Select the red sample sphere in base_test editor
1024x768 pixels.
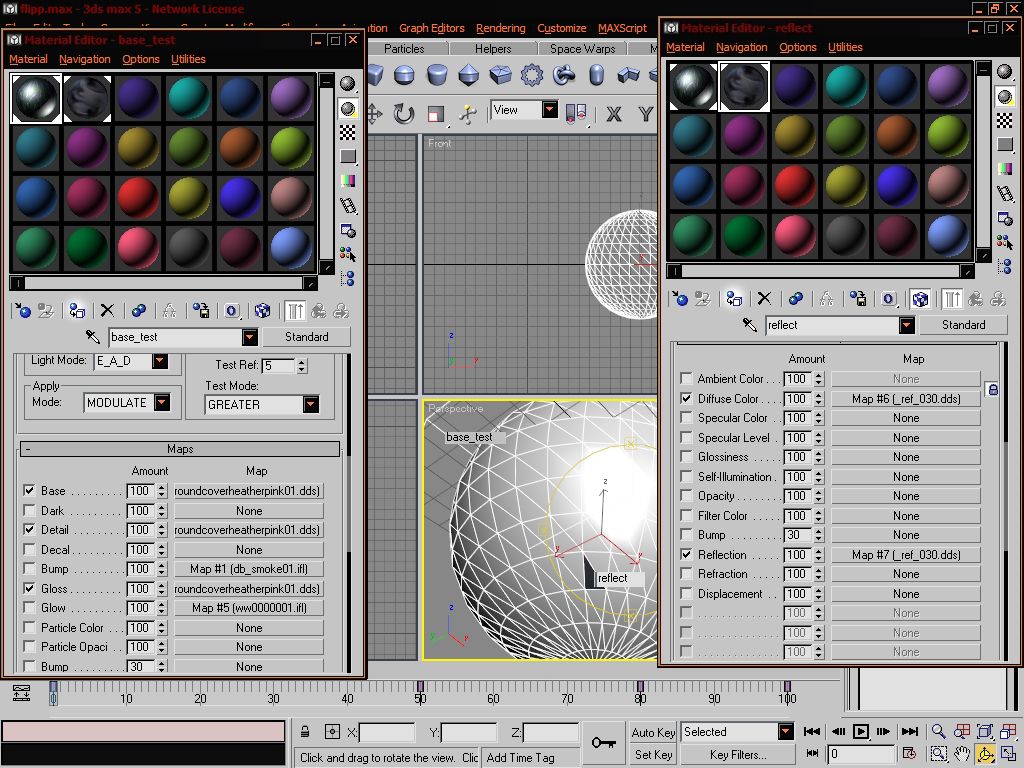(138, 197)
